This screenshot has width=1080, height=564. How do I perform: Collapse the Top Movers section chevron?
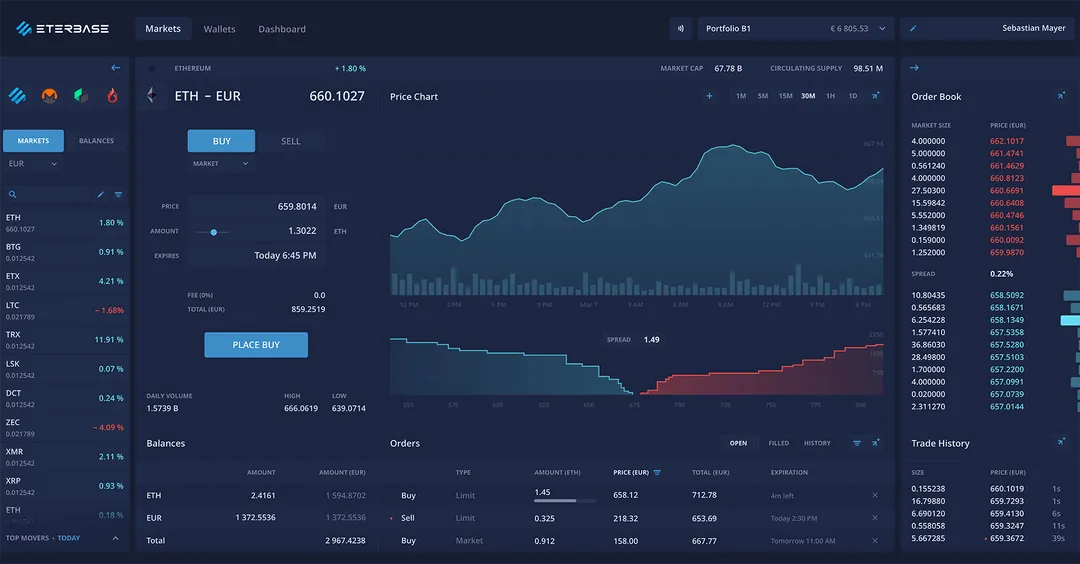116,538
